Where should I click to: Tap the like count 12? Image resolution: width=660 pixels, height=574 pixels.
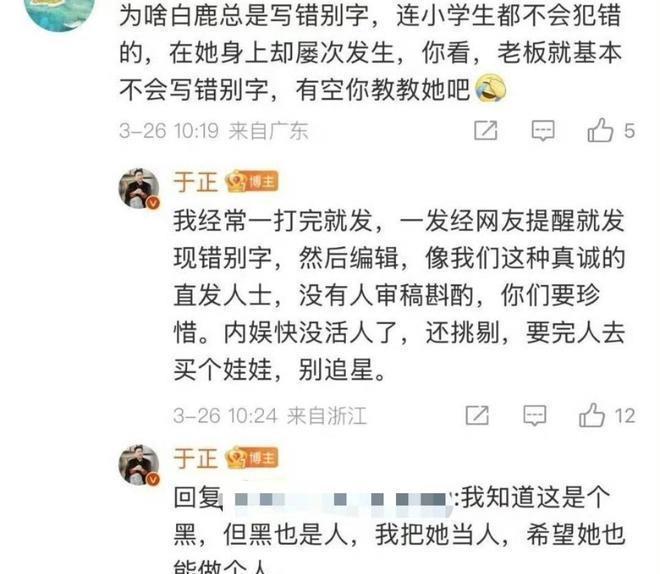click(625, 416)
